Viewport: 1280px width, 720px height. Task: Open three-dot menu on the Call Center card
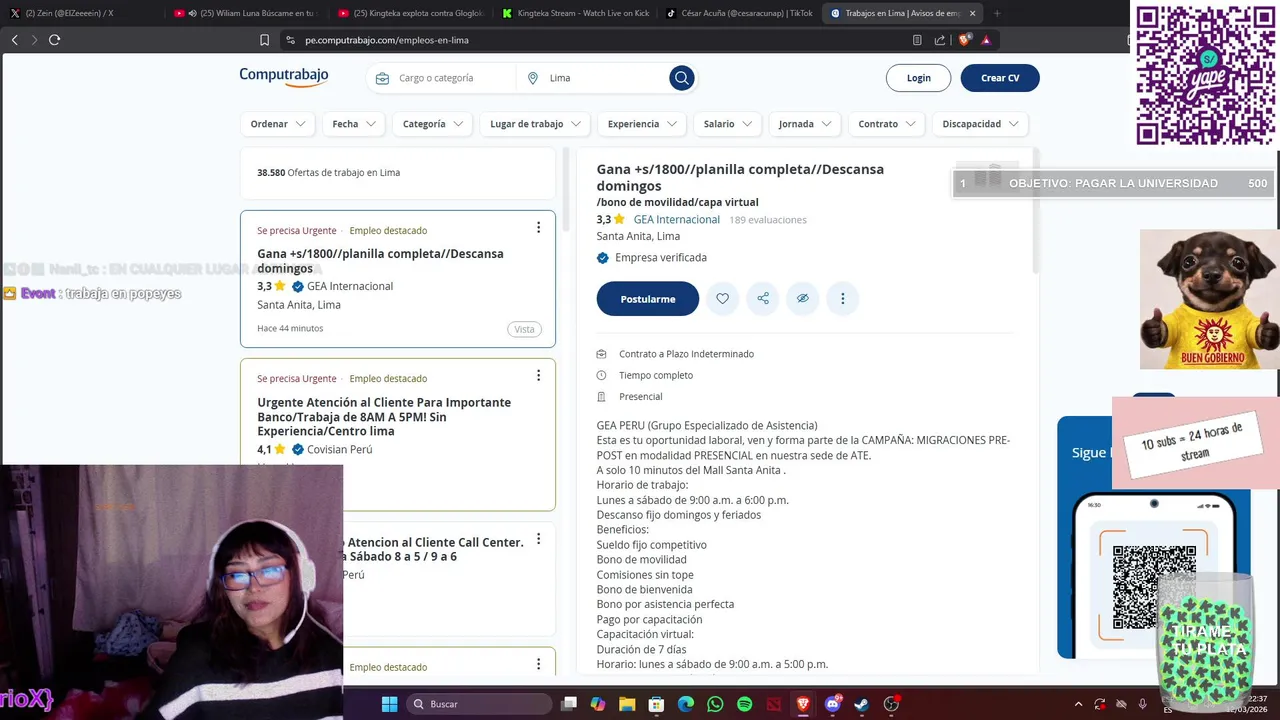coord(538,539)
